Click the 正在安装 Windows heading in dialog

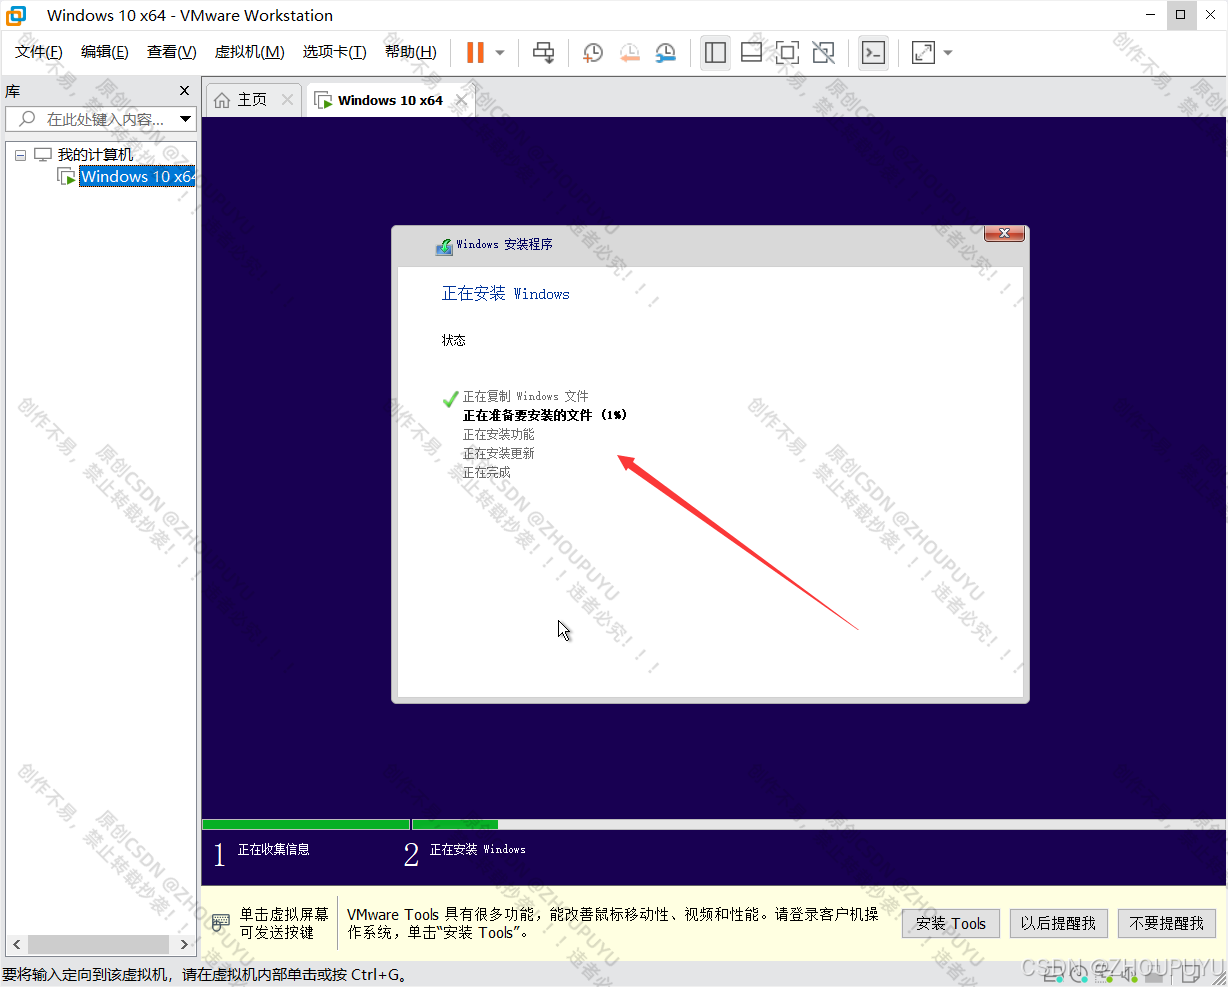coord(506,294)
